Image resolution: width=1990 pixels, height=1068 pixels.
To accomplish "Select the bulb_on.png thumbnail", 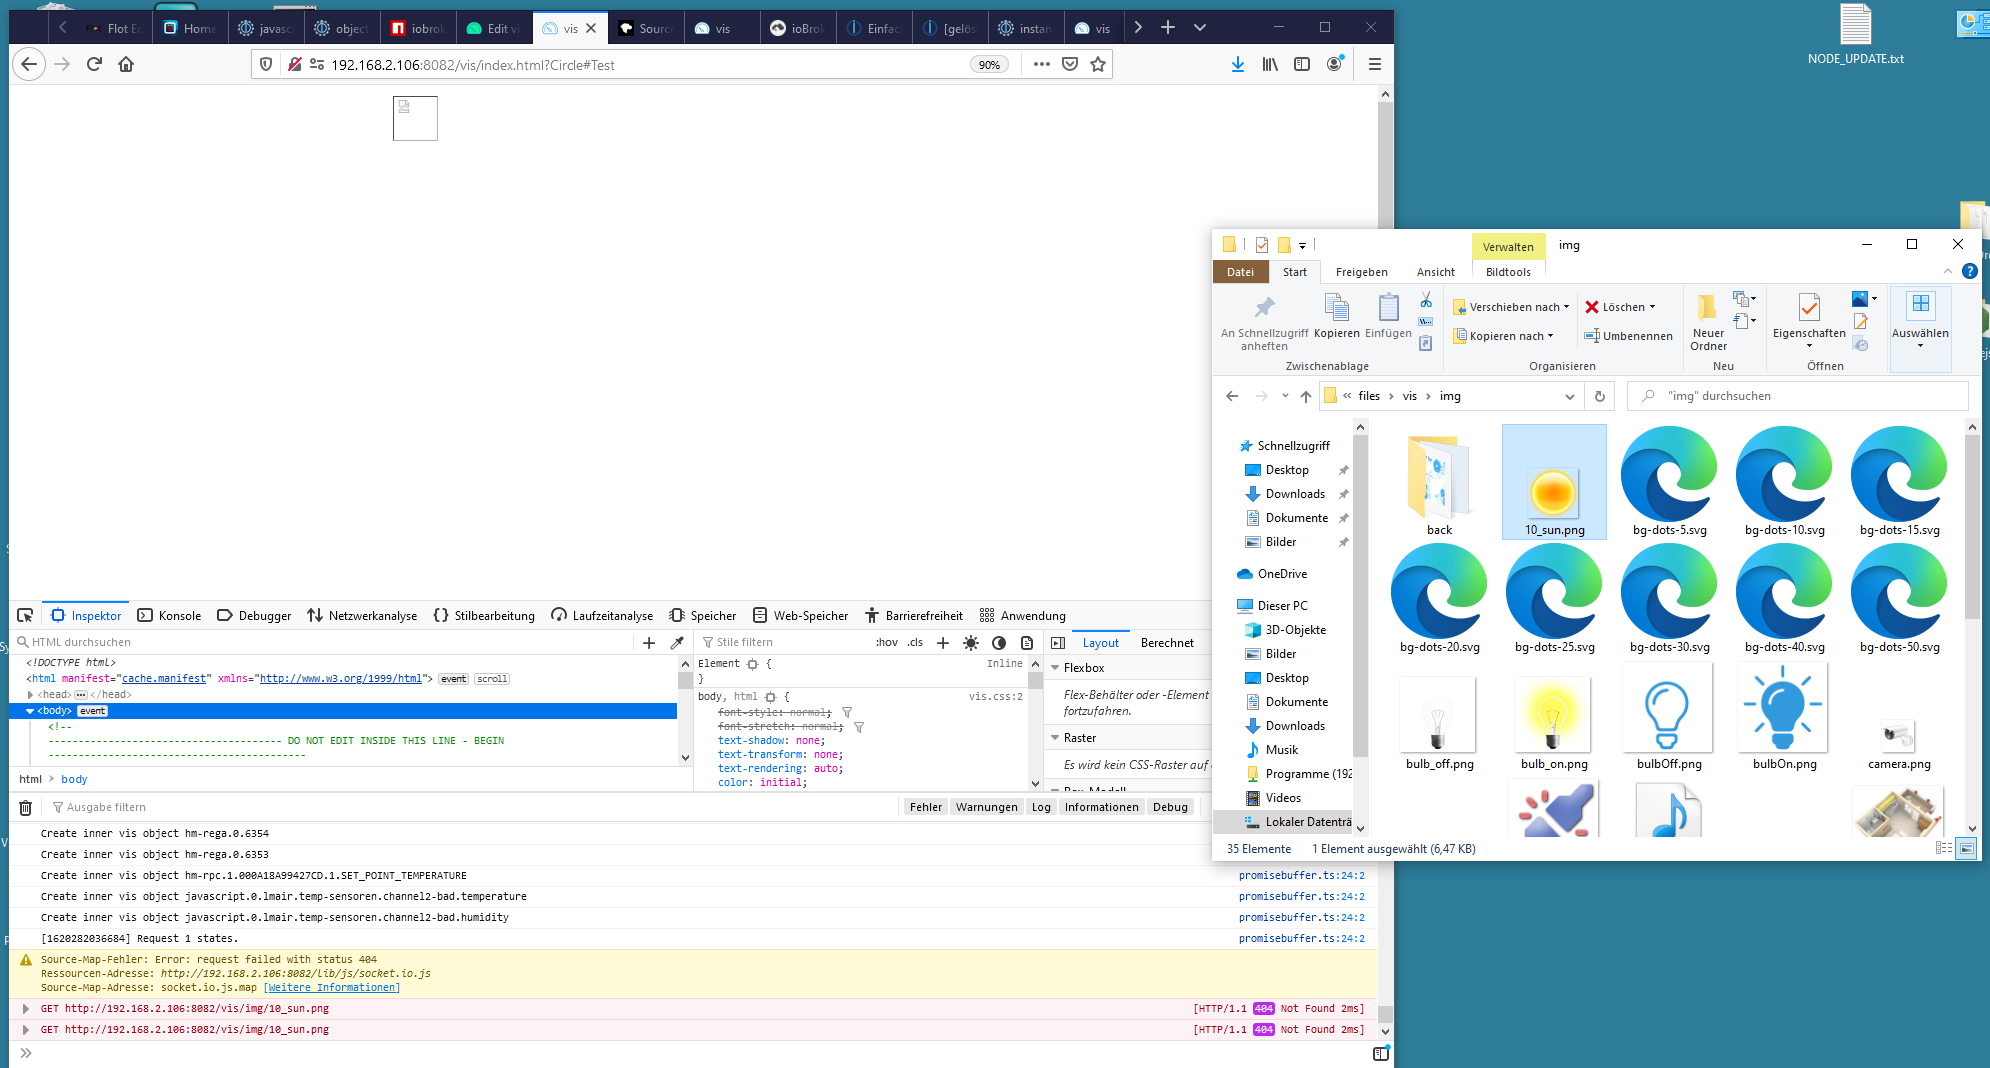I will point(1553,721).
